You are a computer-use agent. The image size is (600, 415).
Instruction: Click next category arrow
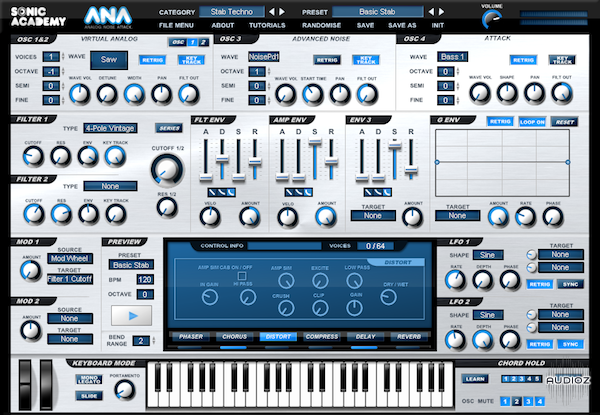(x=282, y=12)
